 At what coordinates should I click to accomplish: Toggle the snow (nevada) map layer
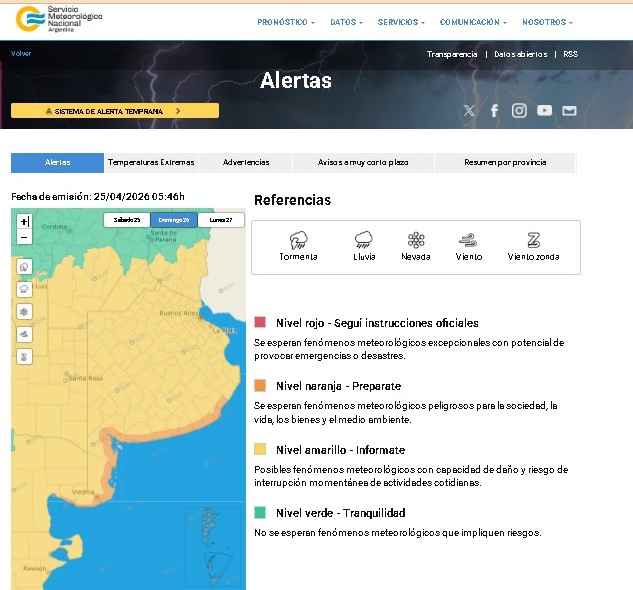[x=24, y=311]
